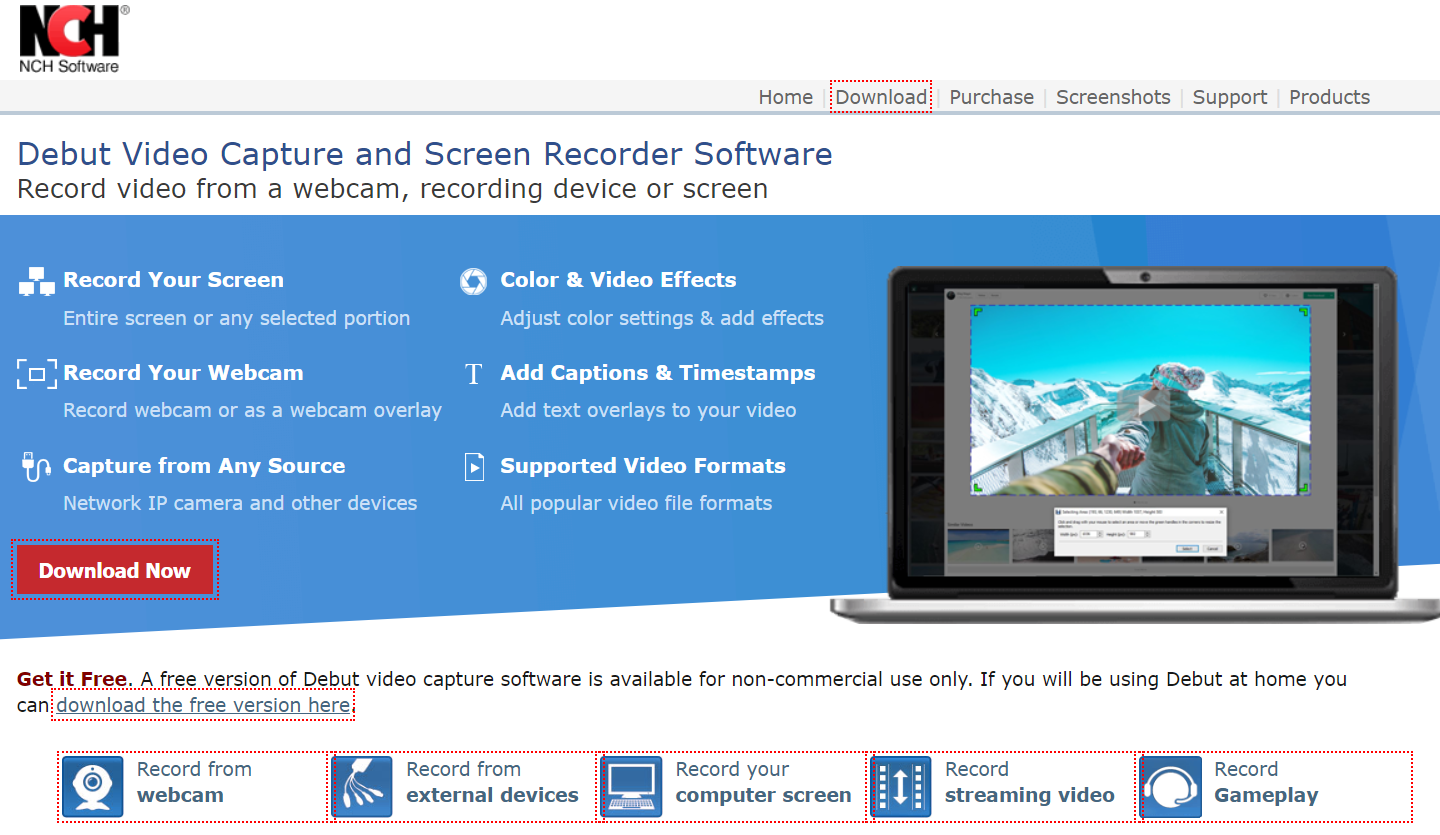Open the download the free version here link

(x=203, y=705)
